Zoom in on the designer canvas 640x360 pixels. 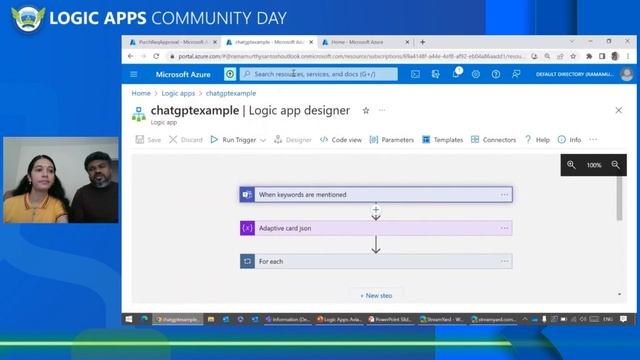point(571,165)
